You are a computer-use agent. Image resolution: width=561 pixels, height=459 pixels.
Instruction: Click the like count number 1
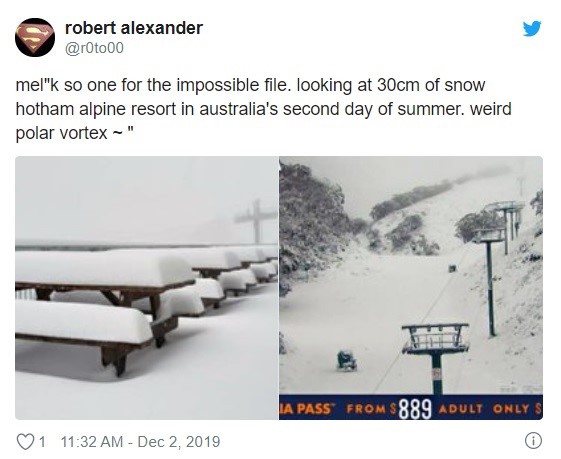coord(42,442)
